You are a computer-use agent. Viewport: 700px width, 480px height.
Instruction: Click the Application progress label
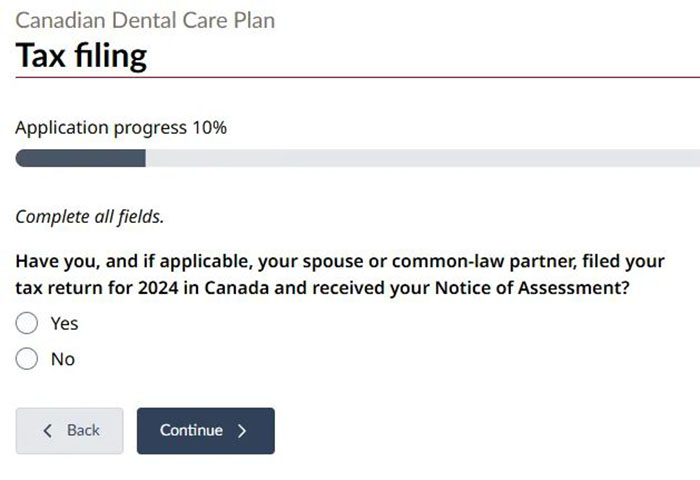(x=100, y=127)
